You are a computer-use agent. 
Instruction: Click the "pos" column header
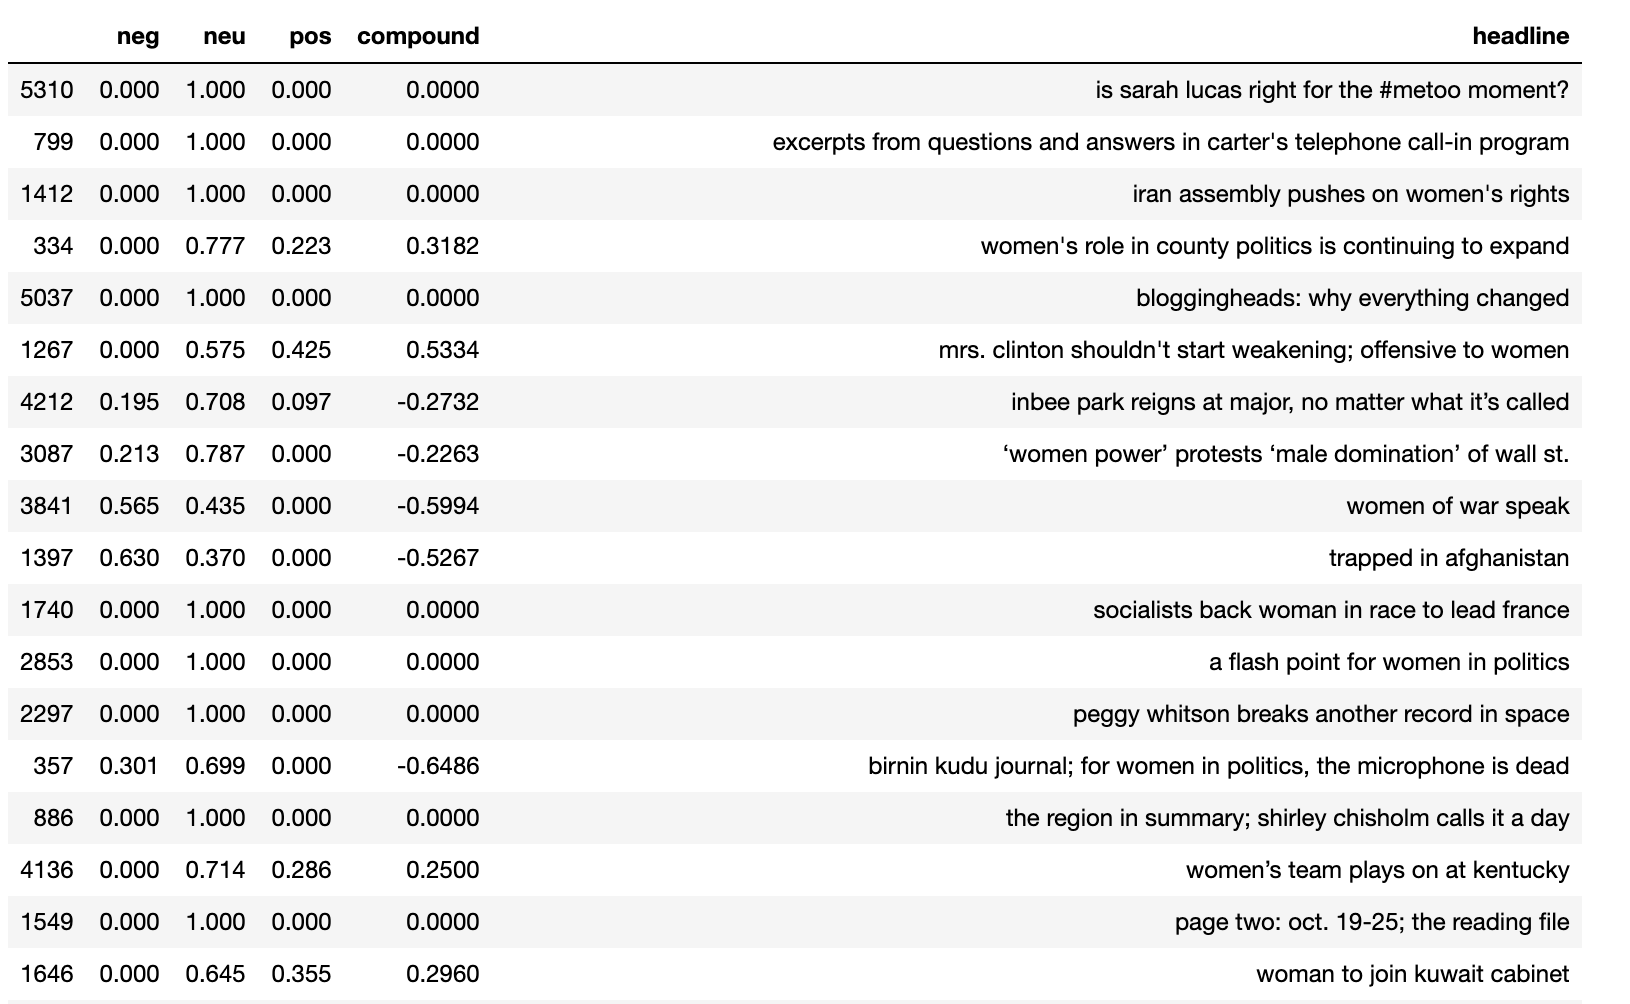point(310,36)
